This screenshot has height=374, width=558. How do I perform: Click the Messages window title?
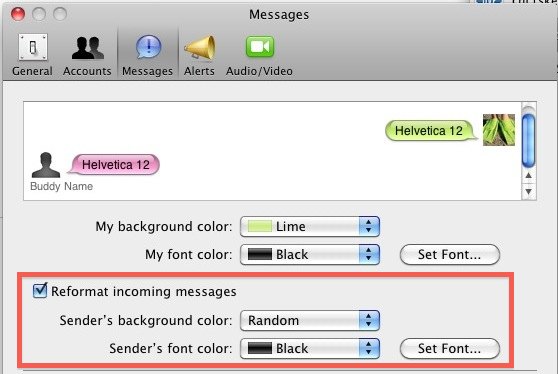[x=279, y=15]
